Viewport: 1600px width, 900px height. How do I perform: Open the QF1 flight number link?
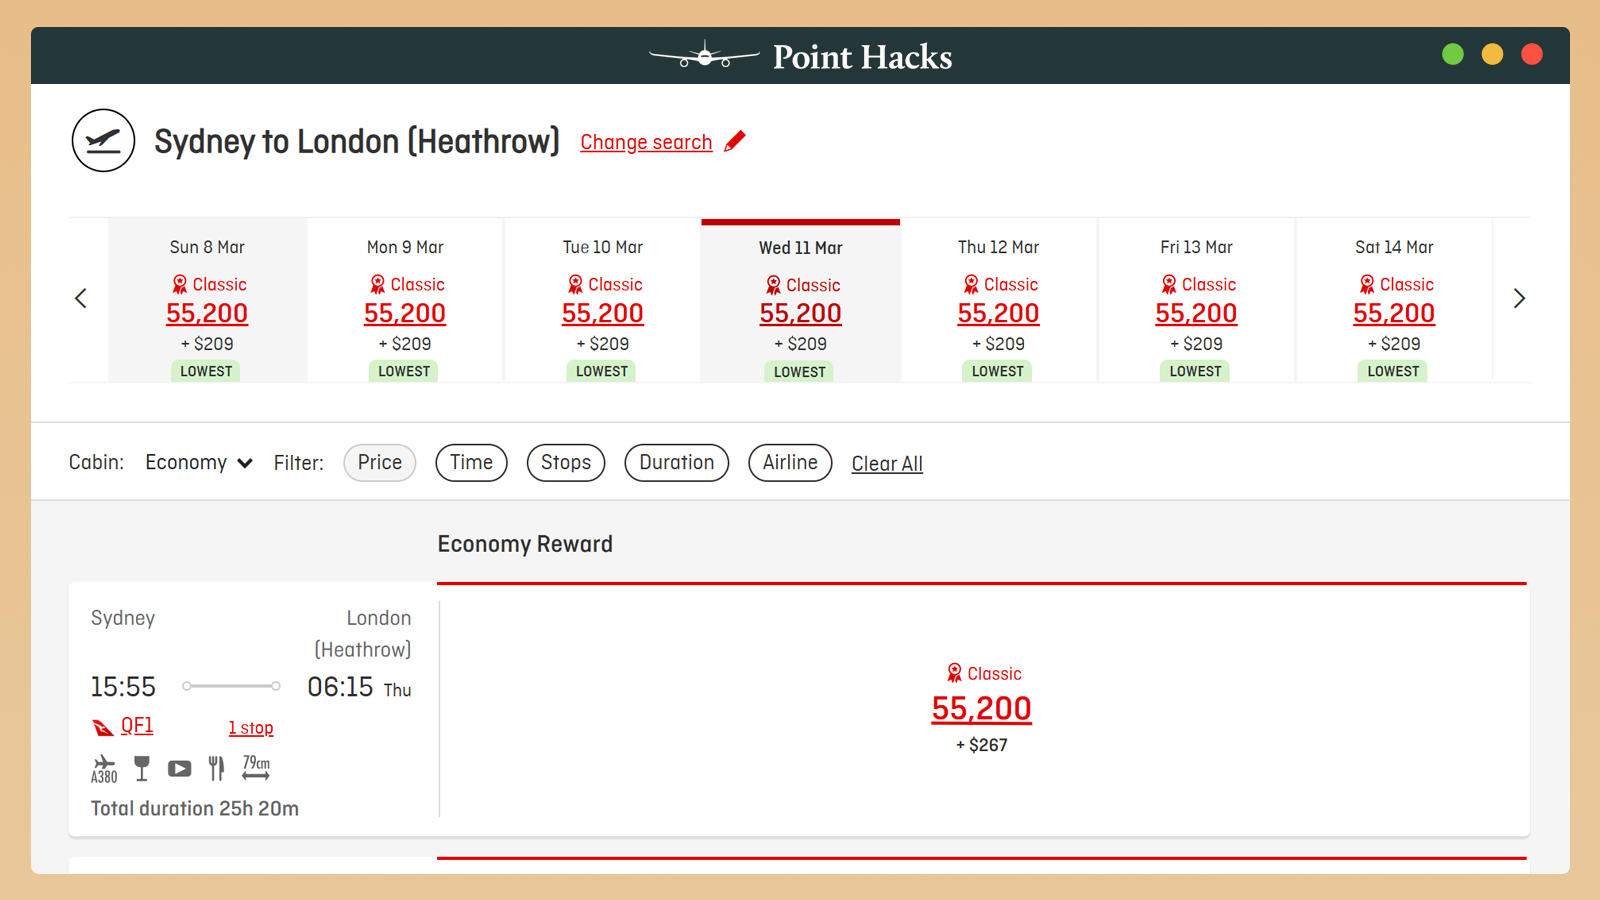[137, 726]
